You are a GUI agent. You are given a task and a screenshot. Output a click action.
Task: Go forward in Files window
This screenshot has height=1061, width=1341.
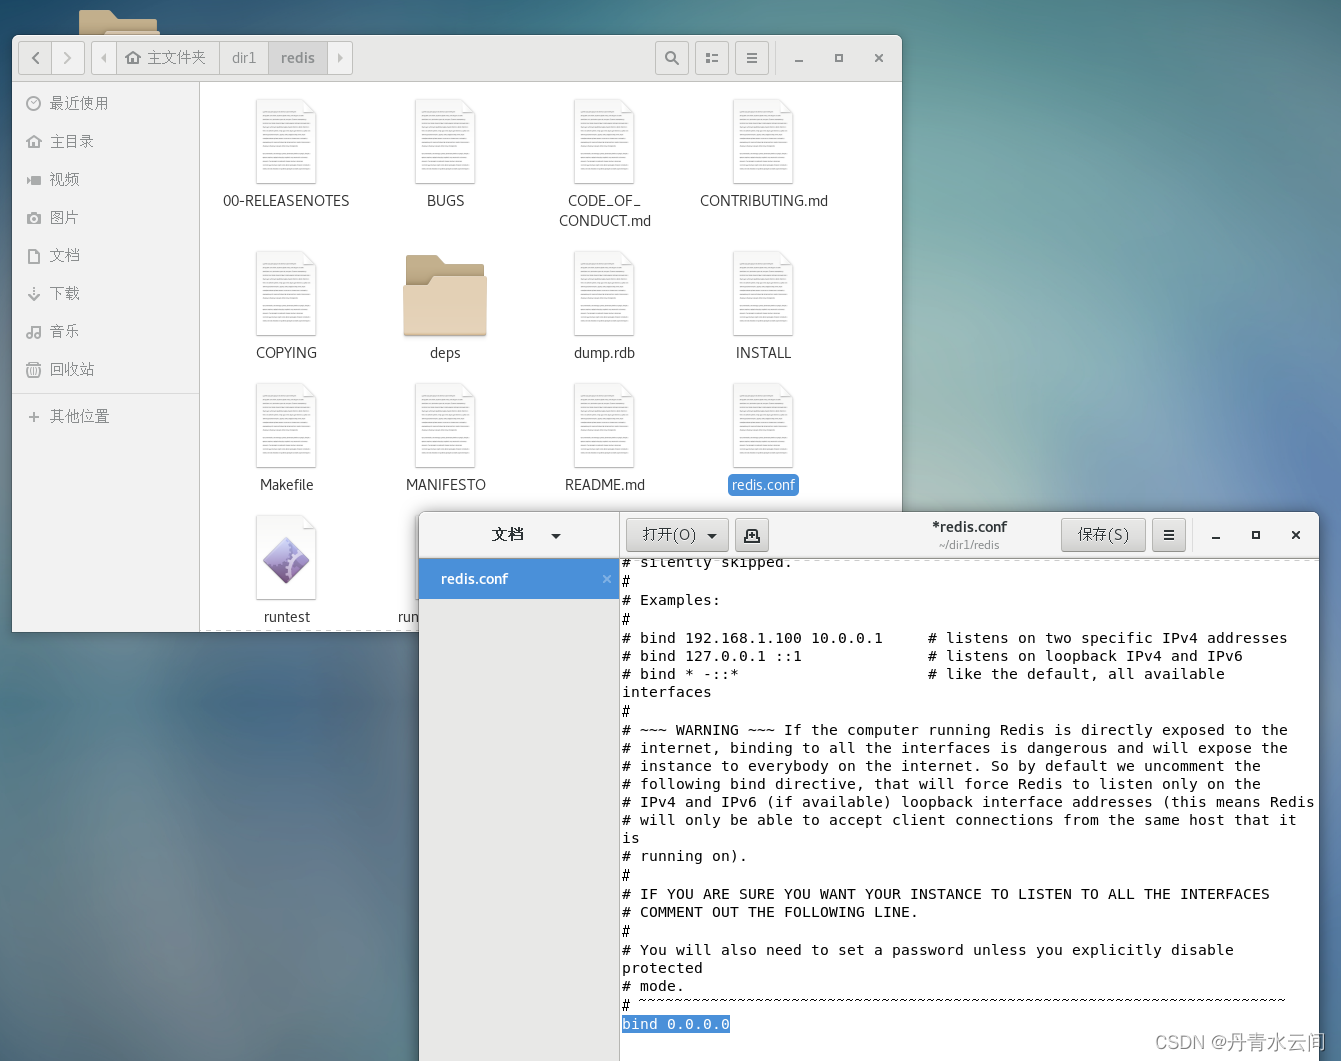tap(67, 58)
